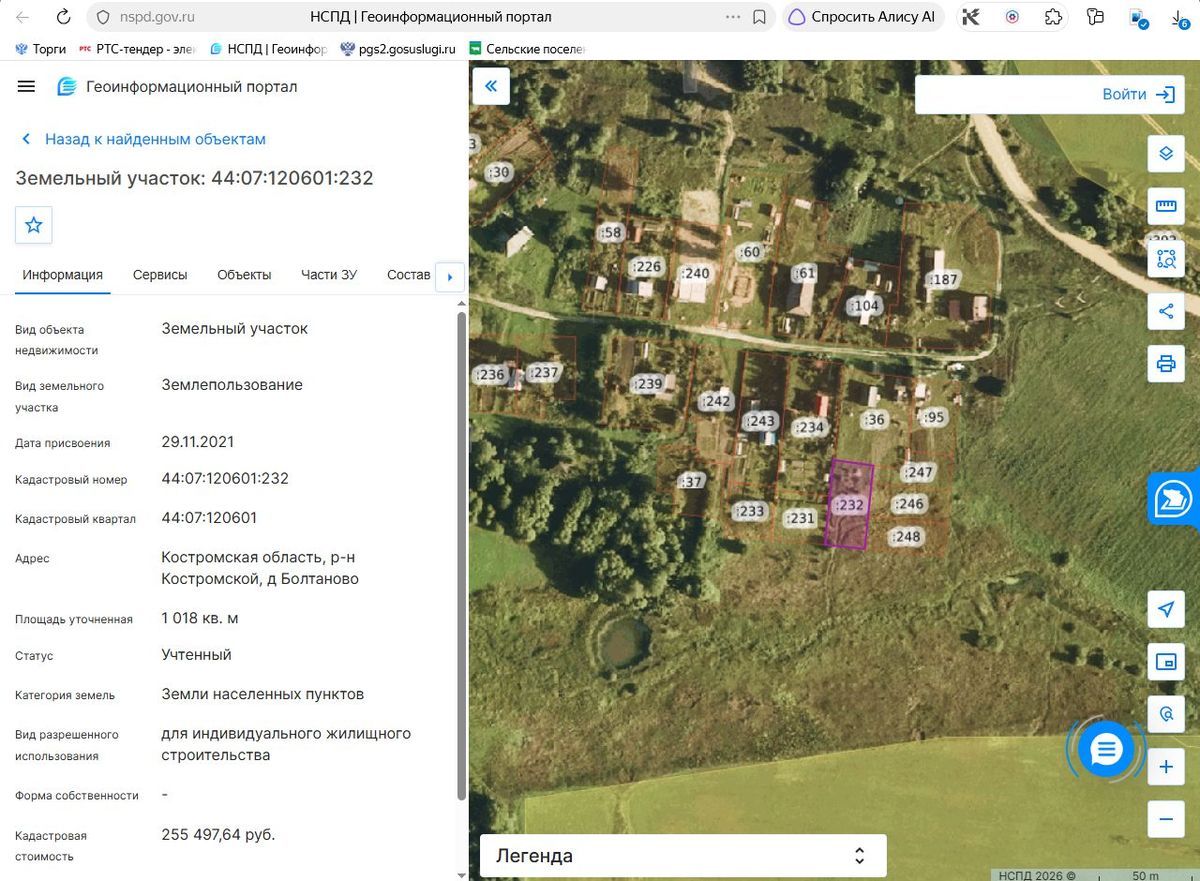Print the map using printer icon

(1166, 363)
